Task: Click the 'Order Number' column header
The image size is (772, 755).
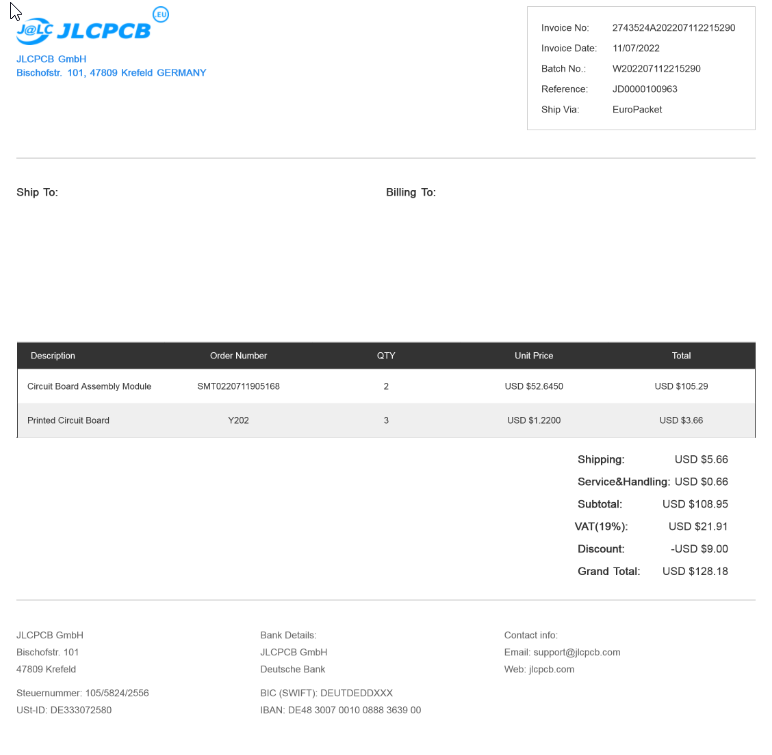Action: 238,356
